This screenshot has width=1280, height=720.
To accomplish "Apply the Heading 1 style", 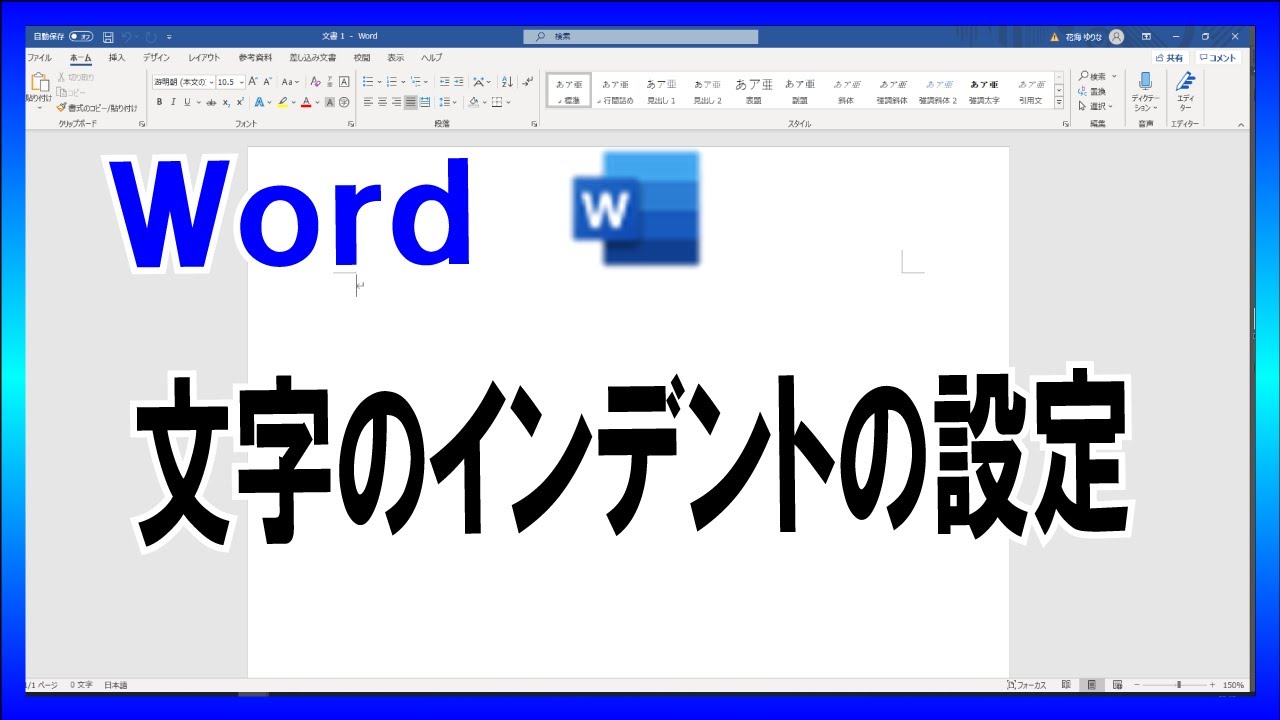I will pyautogui.click(x=661, y=91).
